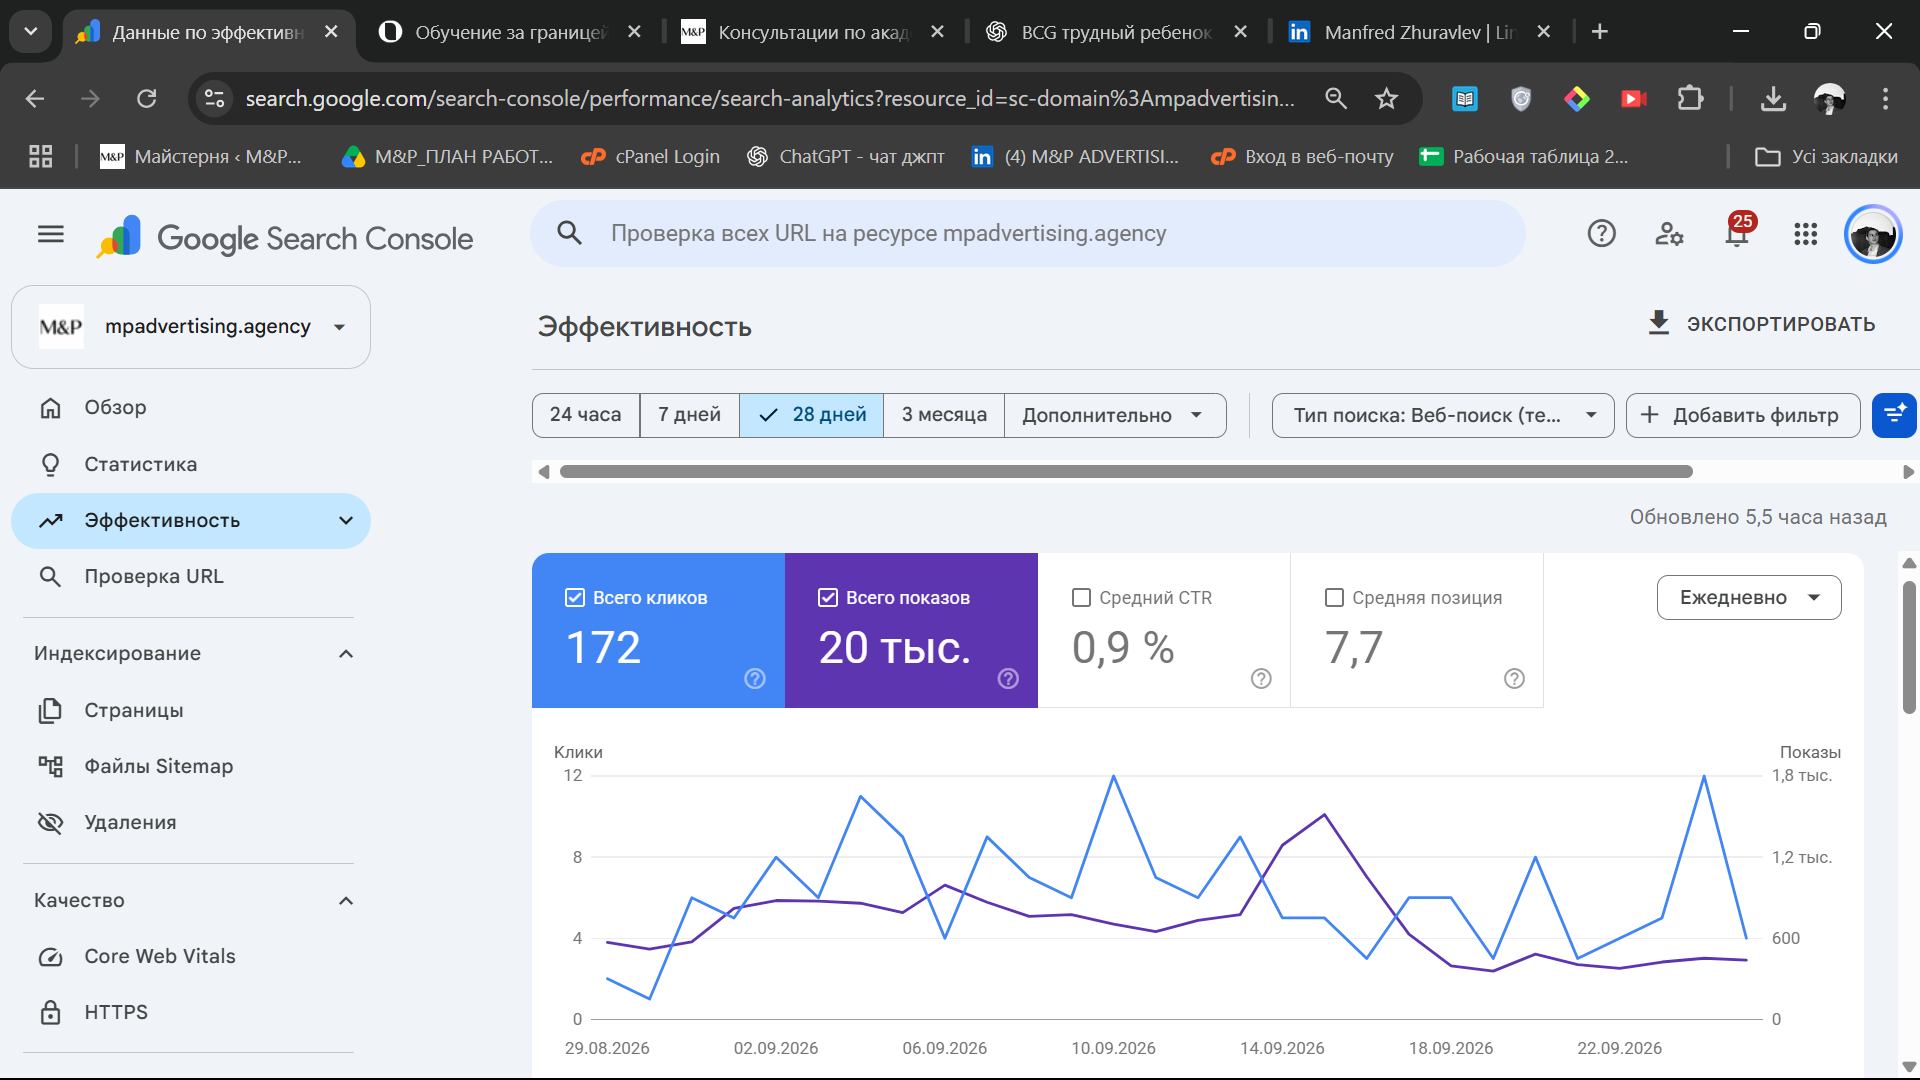Screen dimensions: 1920x1080
Task: Select the 7 дней range
Action: (x=690, y=415)
